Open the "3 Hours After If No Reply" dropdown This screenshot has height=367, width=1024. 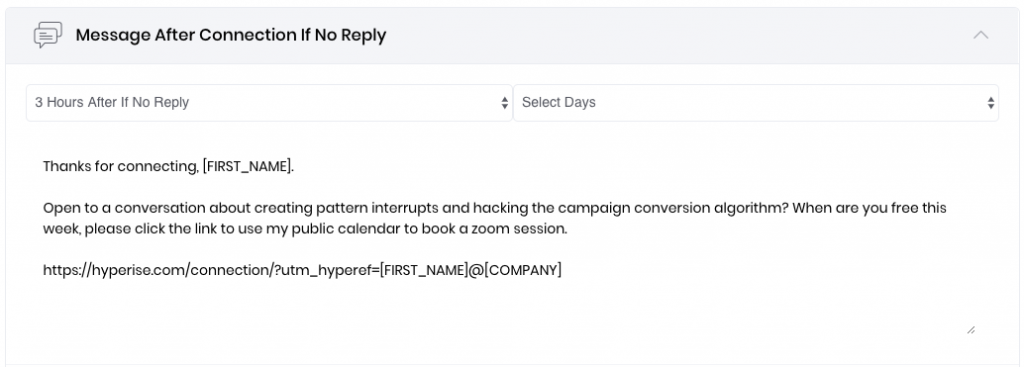269,103
